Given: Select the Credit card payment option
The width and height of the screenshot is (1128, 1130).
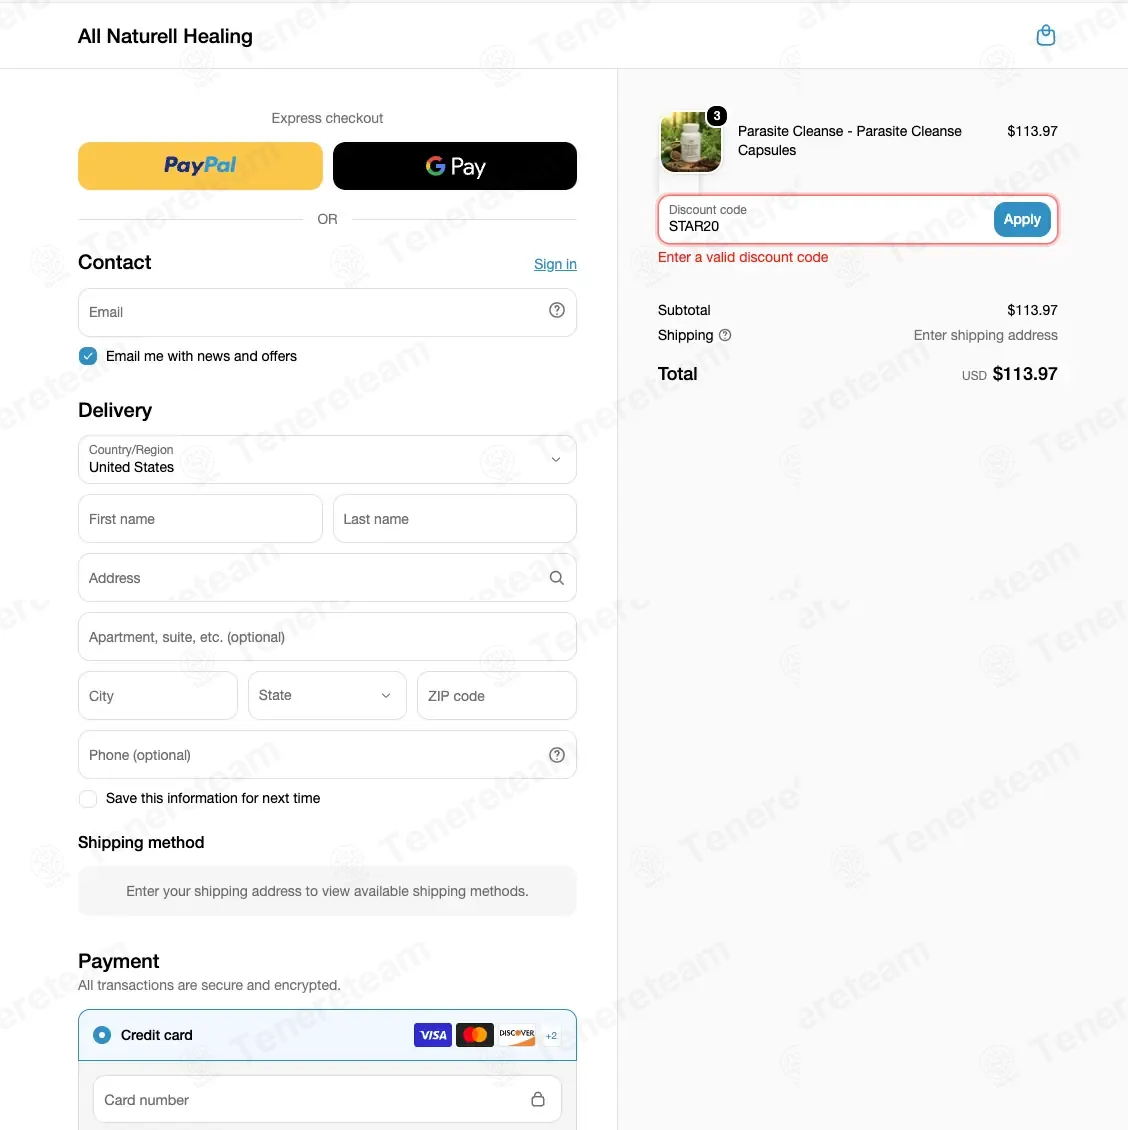Looking at the screenshot, I should coord(102,1035).
